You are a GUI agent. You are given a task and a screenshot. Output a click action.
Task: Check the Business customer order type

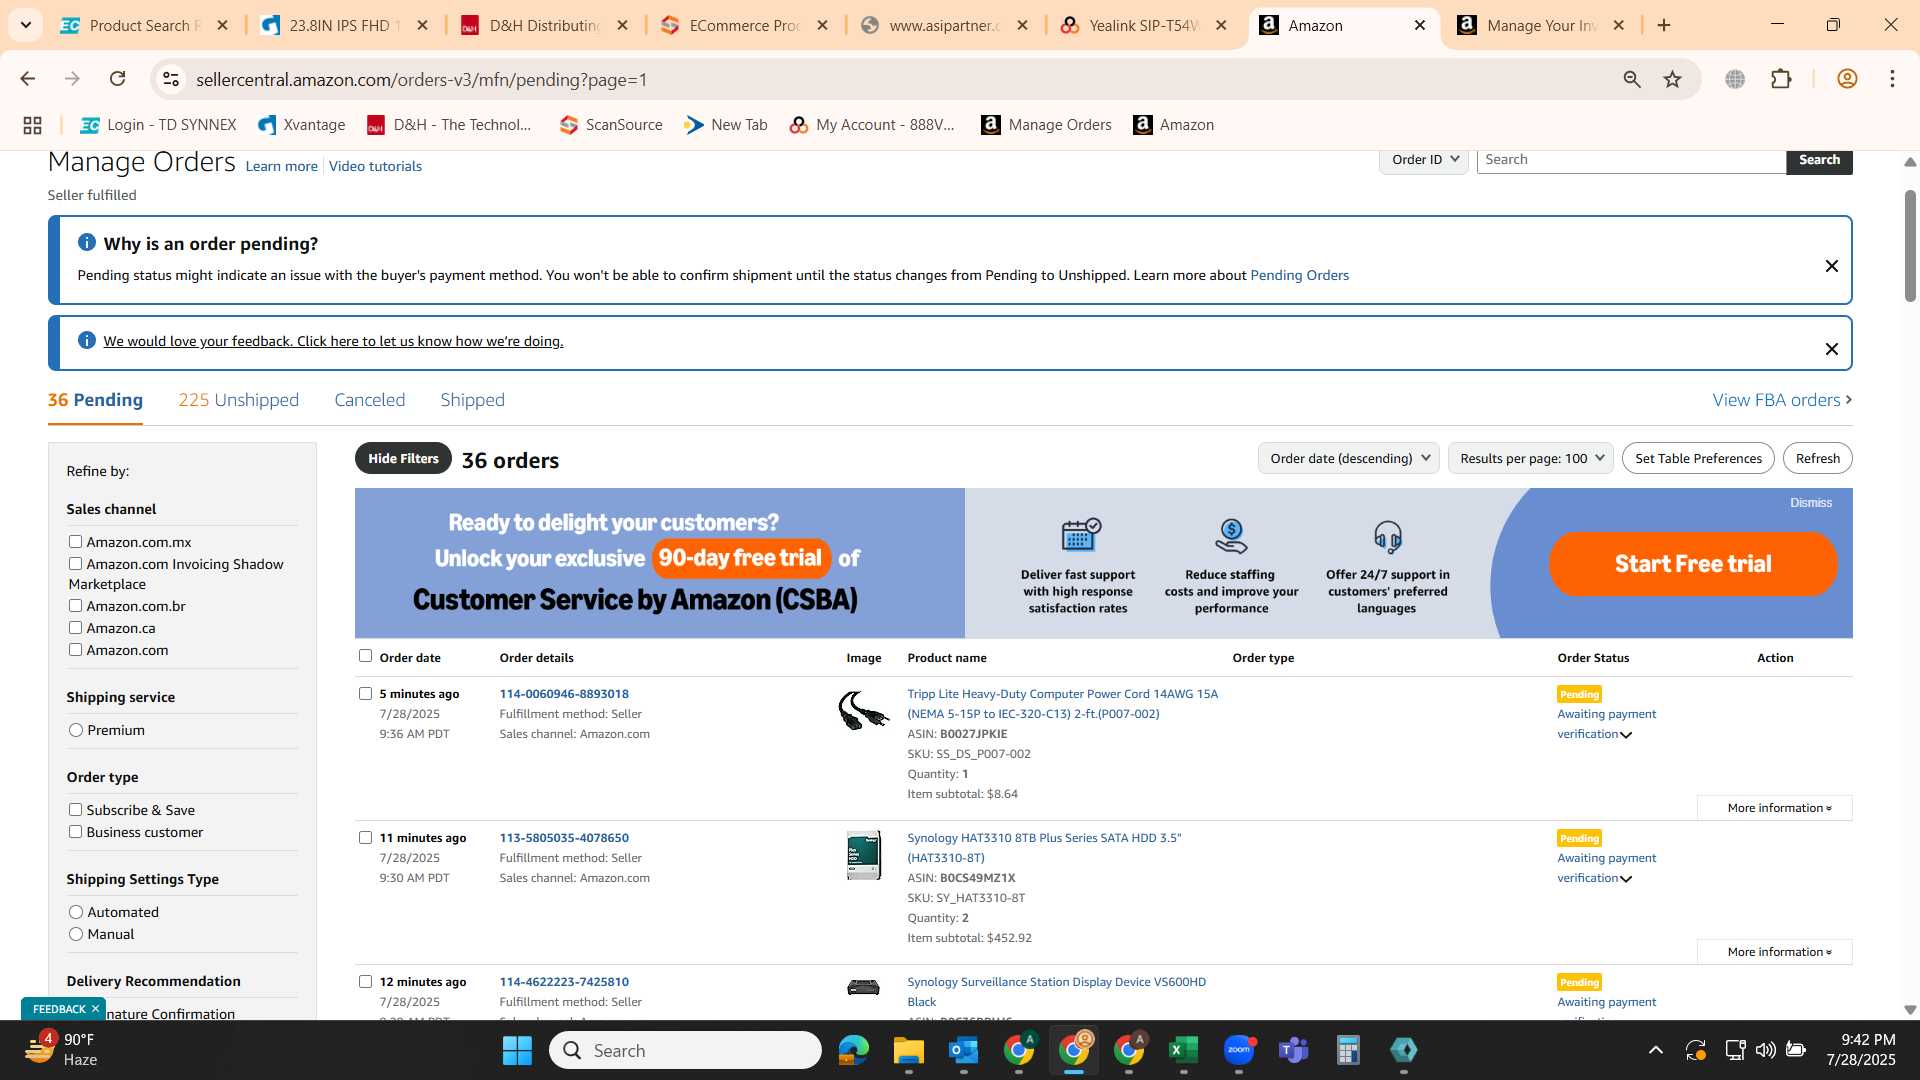coord(75,831)
